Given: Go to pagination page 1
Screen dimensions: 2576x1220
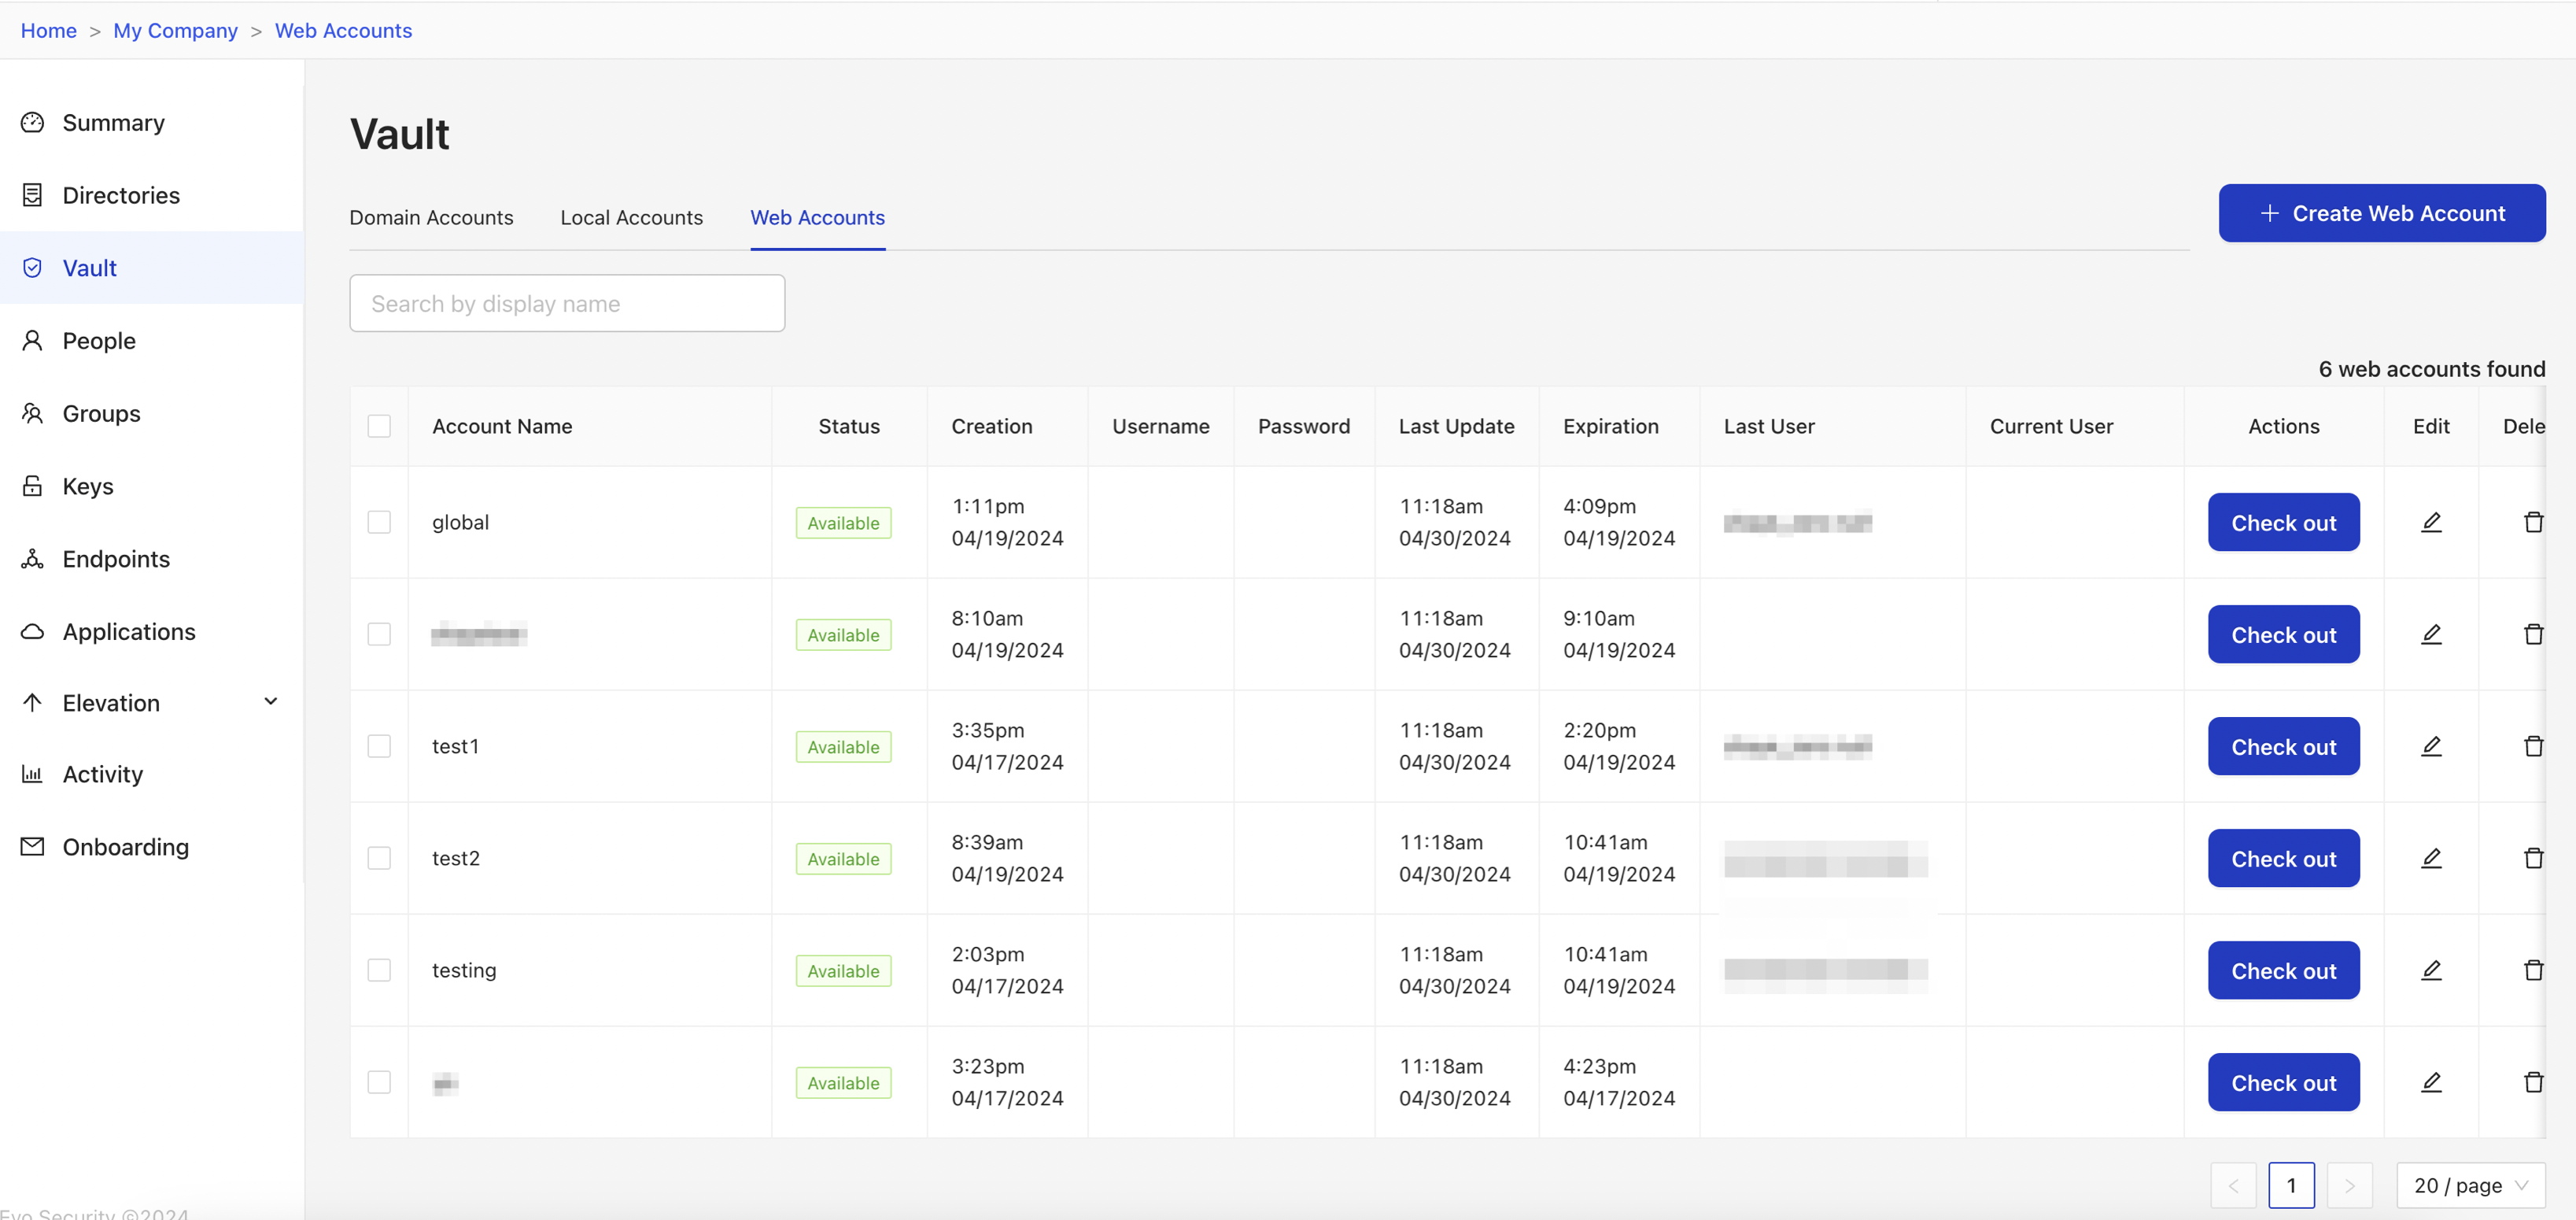Looking at the screenshot, I should 2291,1185.
